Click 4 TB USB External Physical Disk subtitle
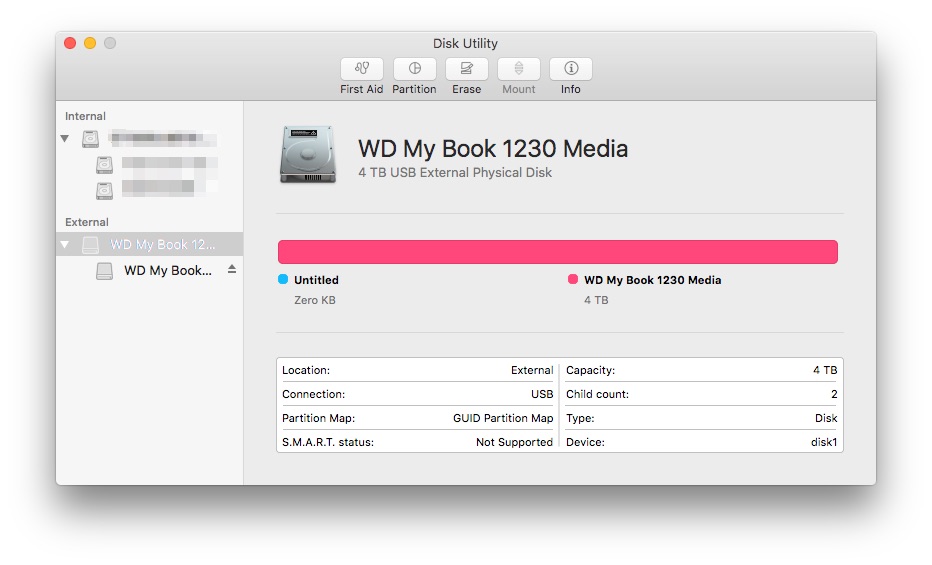The image size is (932, 565). point(455,172)
